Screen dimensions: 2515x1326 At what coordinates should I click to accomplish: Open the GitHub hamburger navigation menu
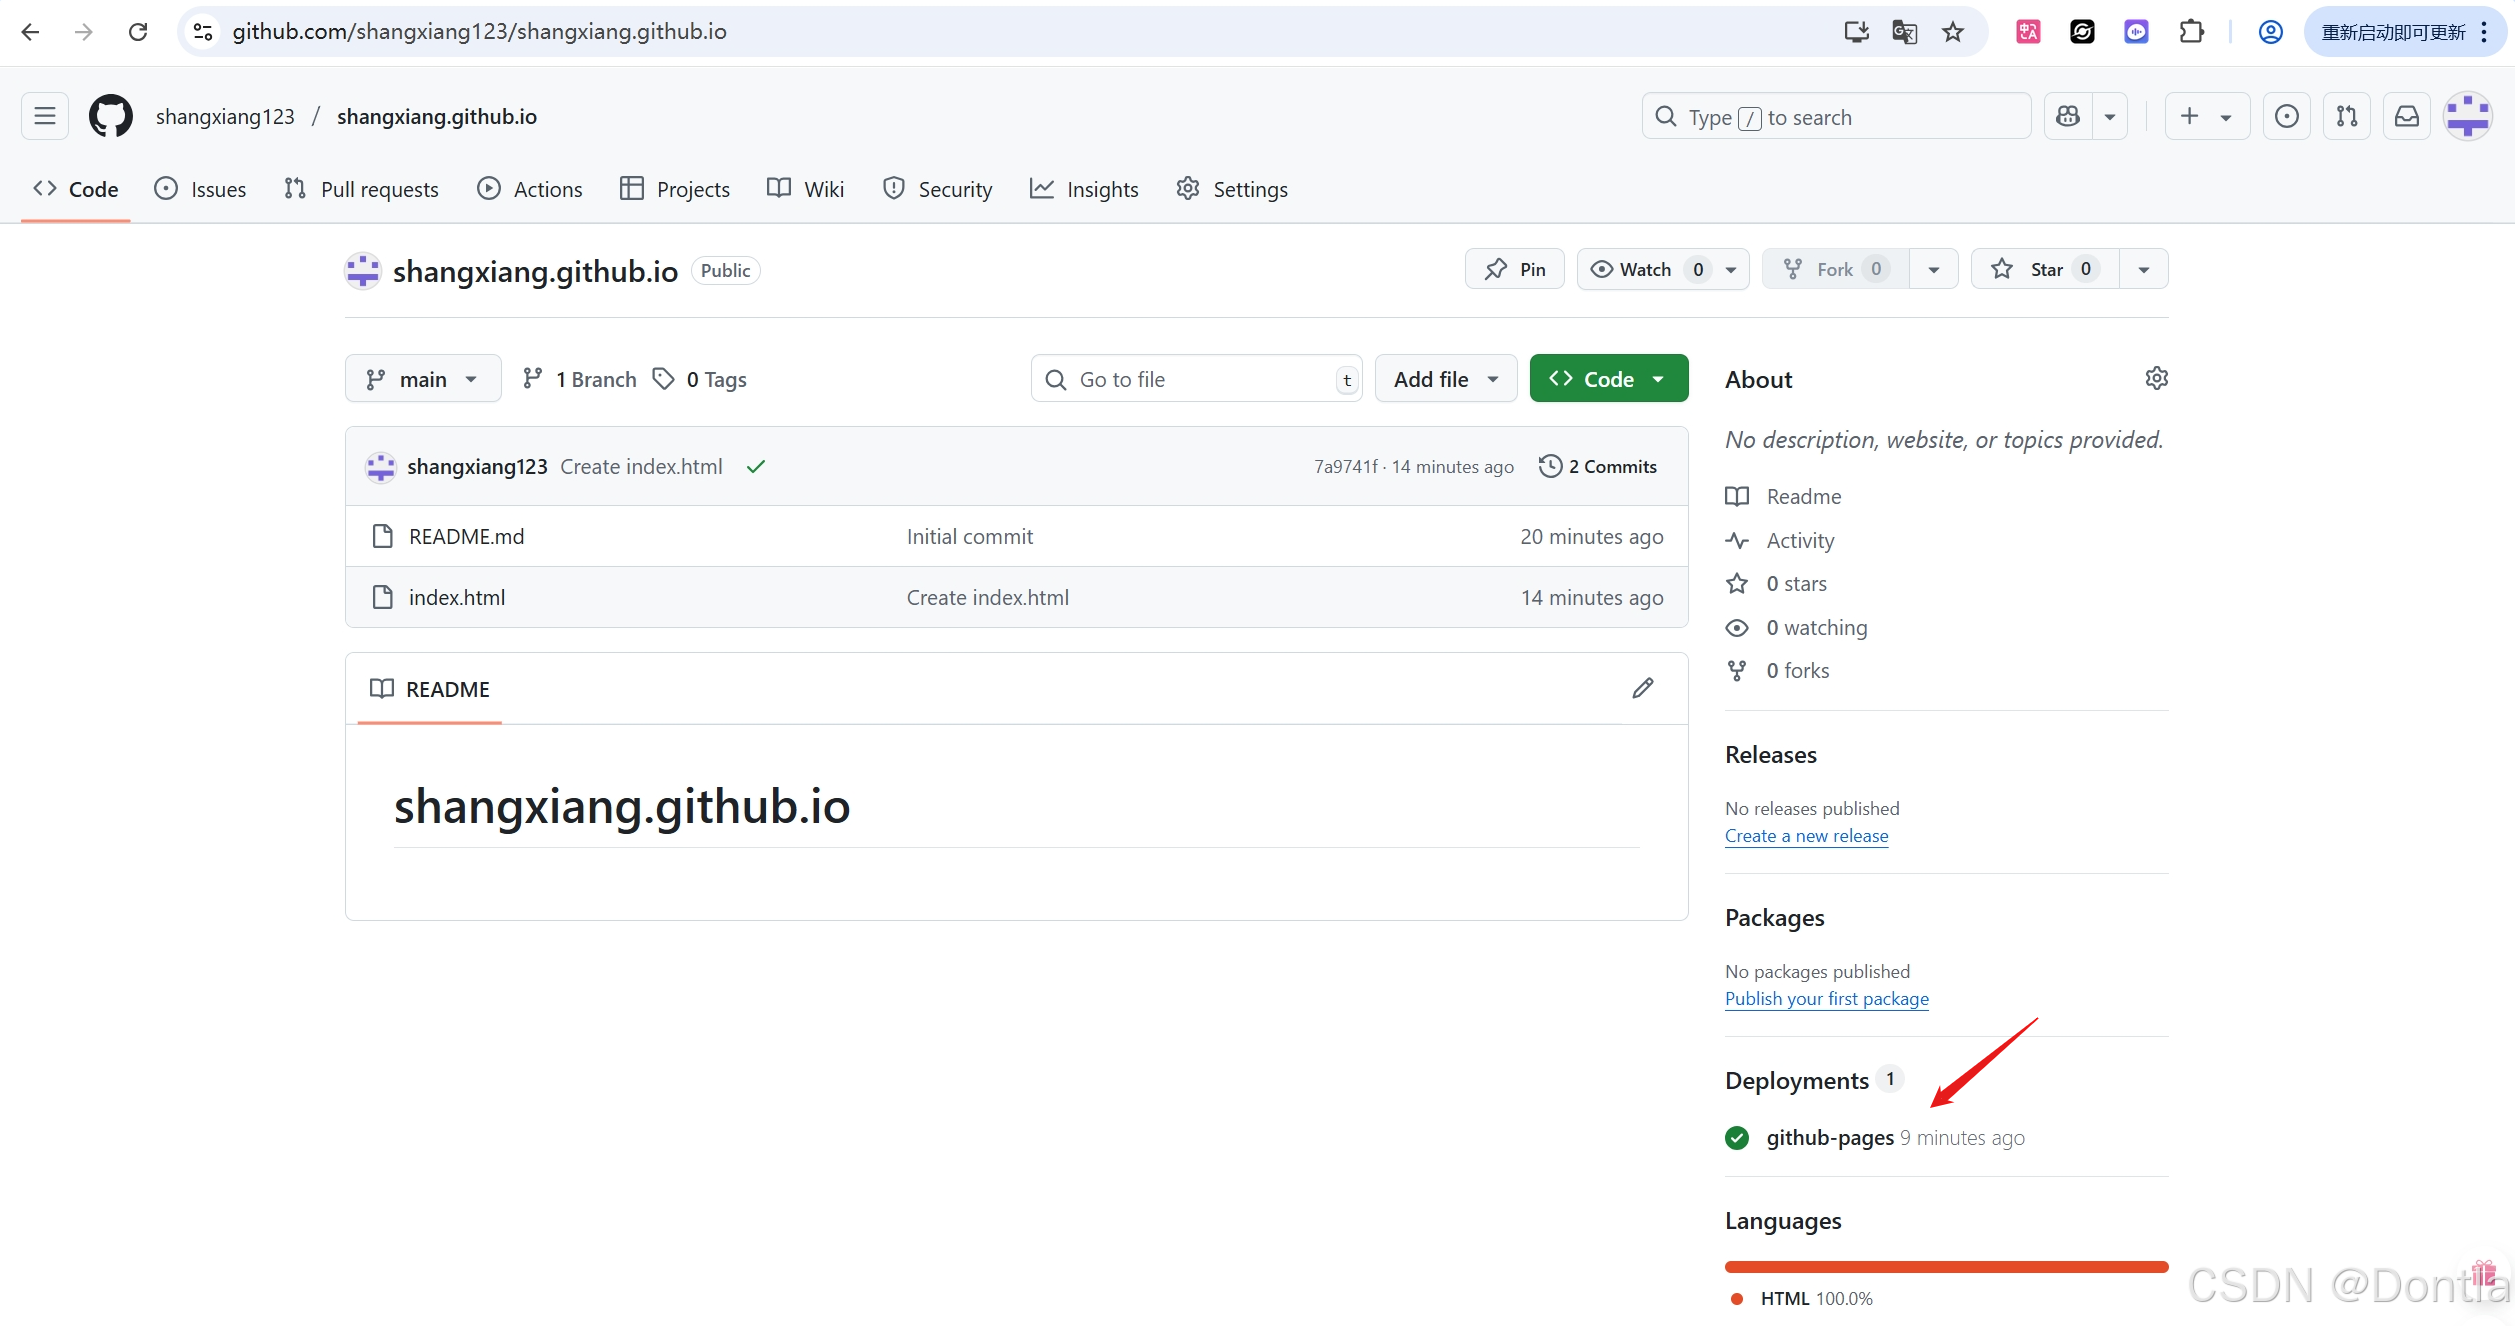pyautogui.click(x=45, y=116)
